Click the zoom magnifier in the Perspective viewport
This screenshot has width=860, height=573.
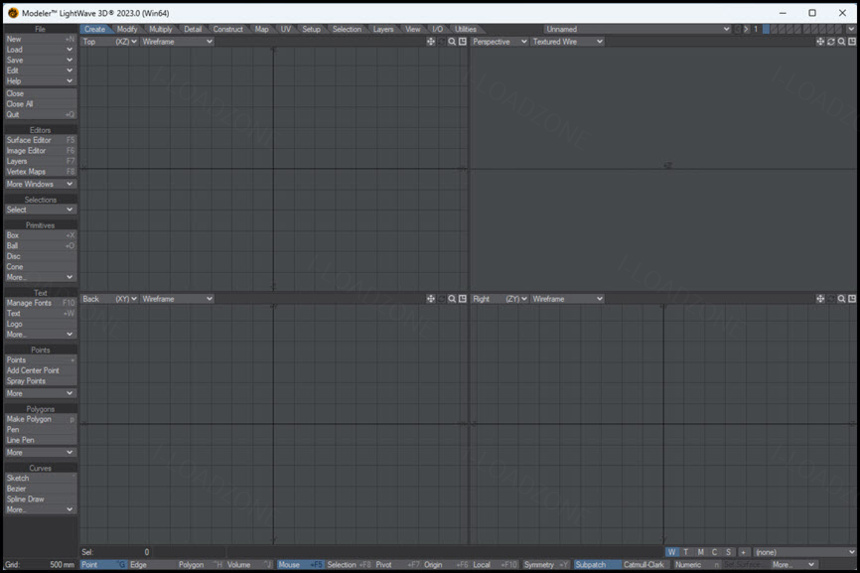841,42
